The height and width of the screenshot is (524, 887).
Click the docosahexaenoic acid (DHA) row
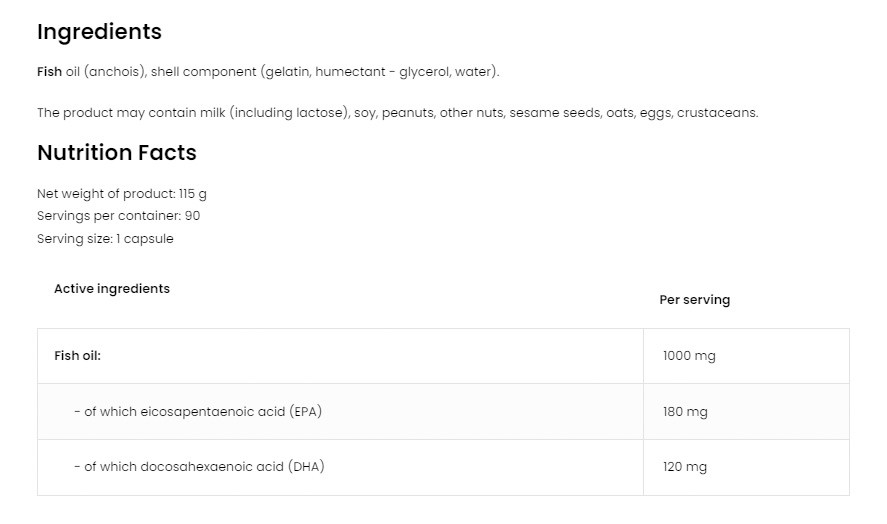pos(199,467)
